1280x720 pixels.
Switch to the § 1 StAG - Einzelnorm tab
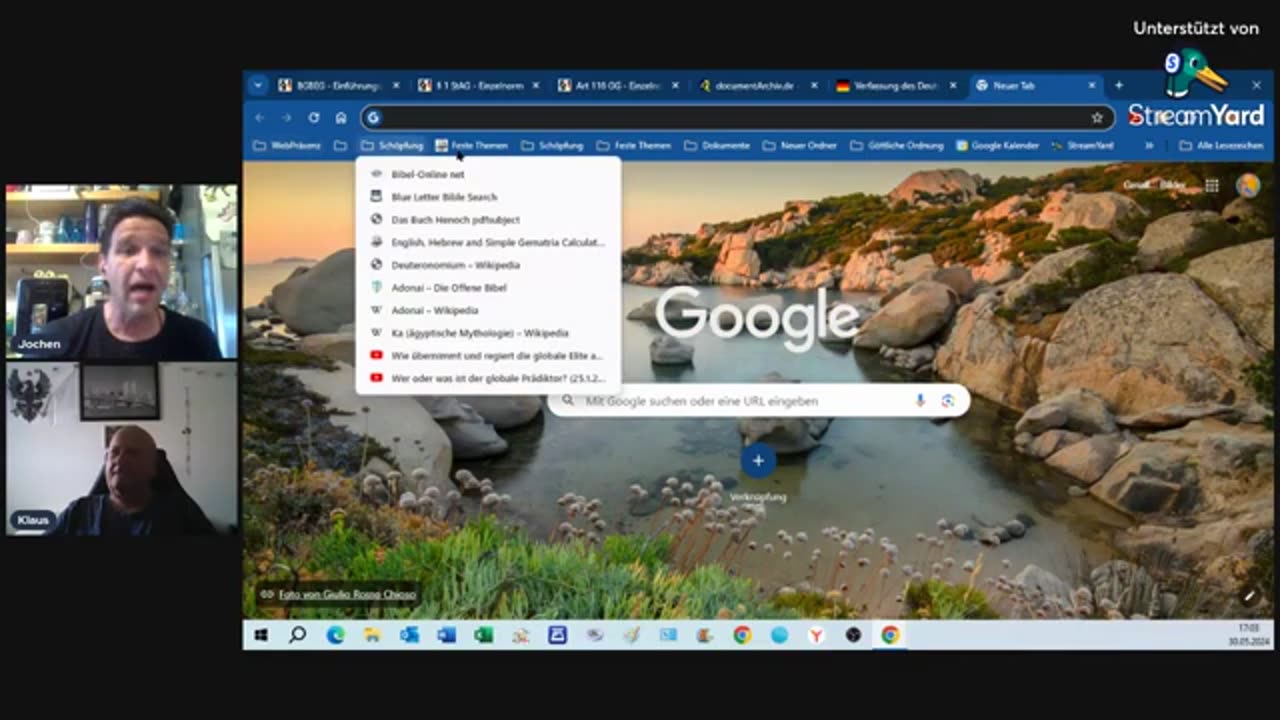[478, 86]
